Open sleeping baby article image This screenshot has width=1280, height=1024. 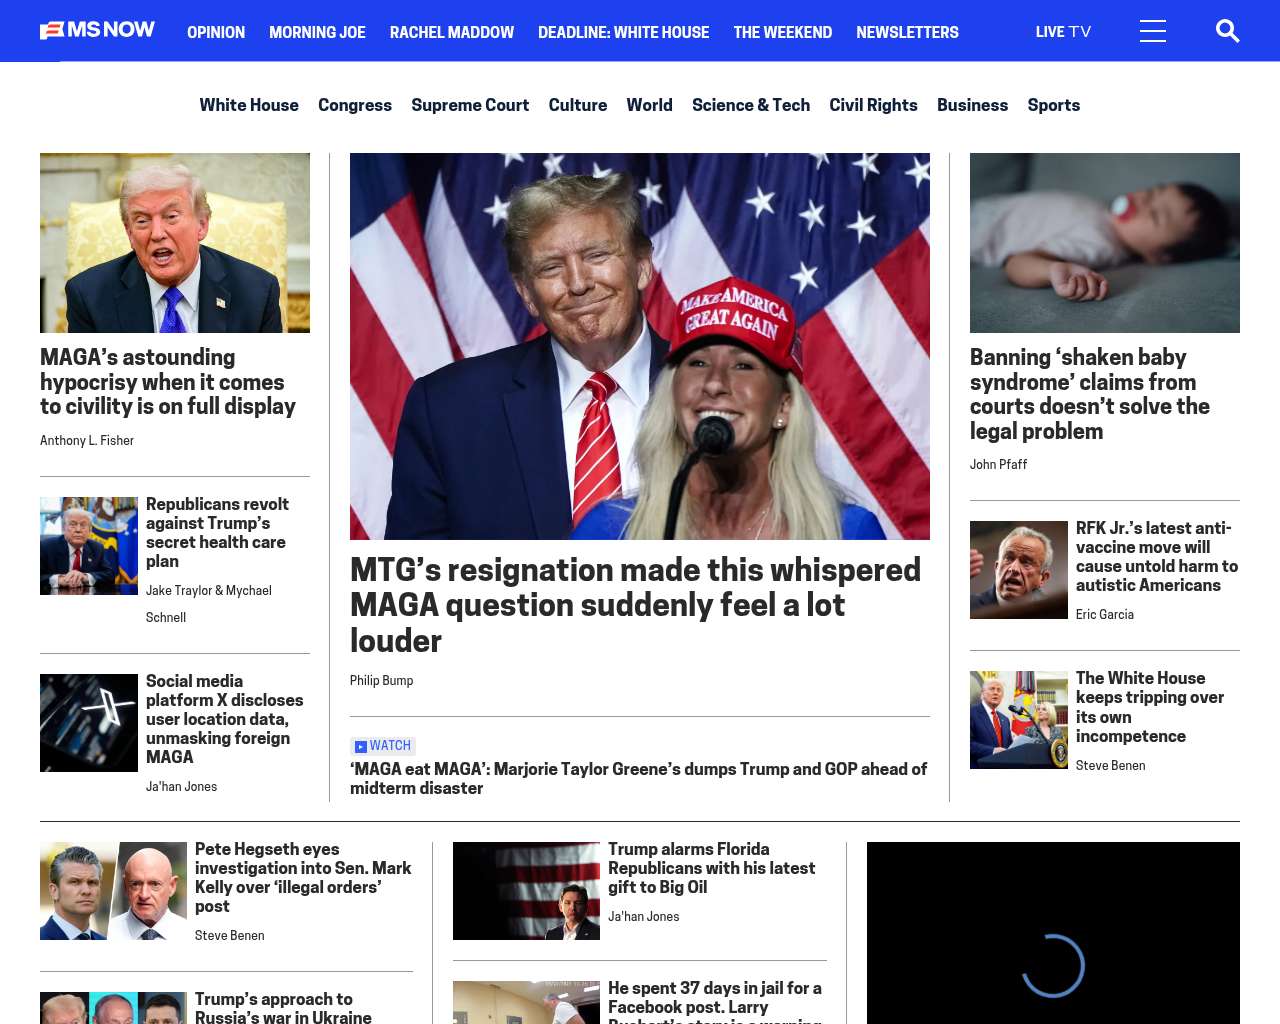point(1105,243)
